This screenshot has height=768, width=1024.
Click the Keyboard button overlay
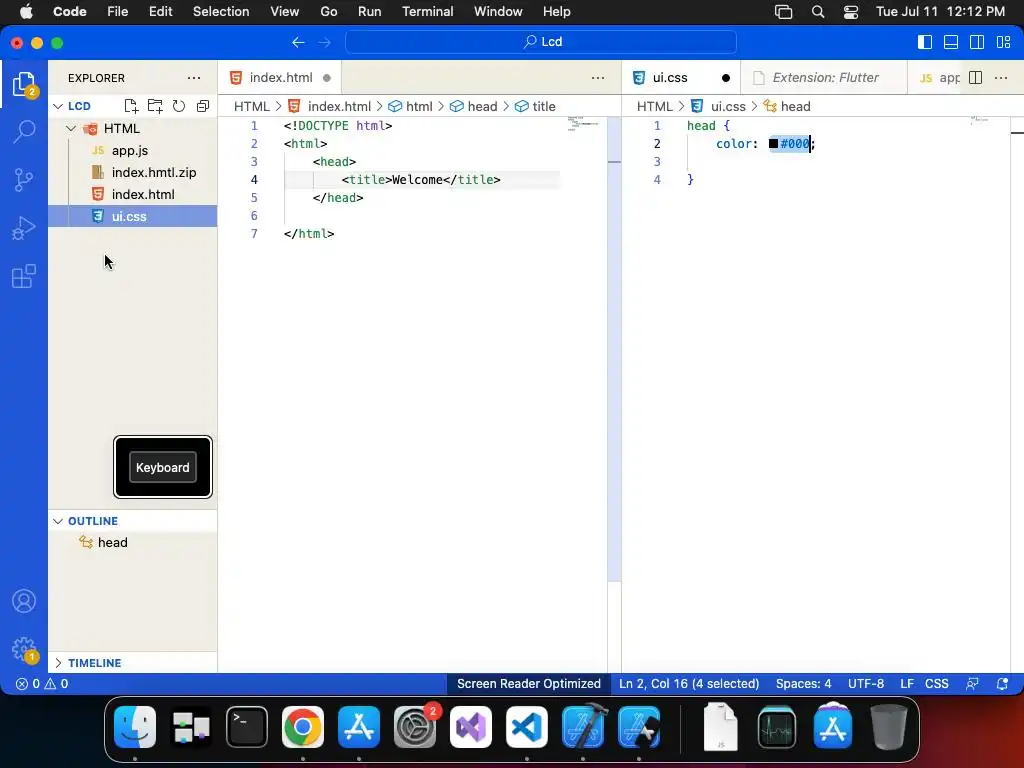(163, 468)
